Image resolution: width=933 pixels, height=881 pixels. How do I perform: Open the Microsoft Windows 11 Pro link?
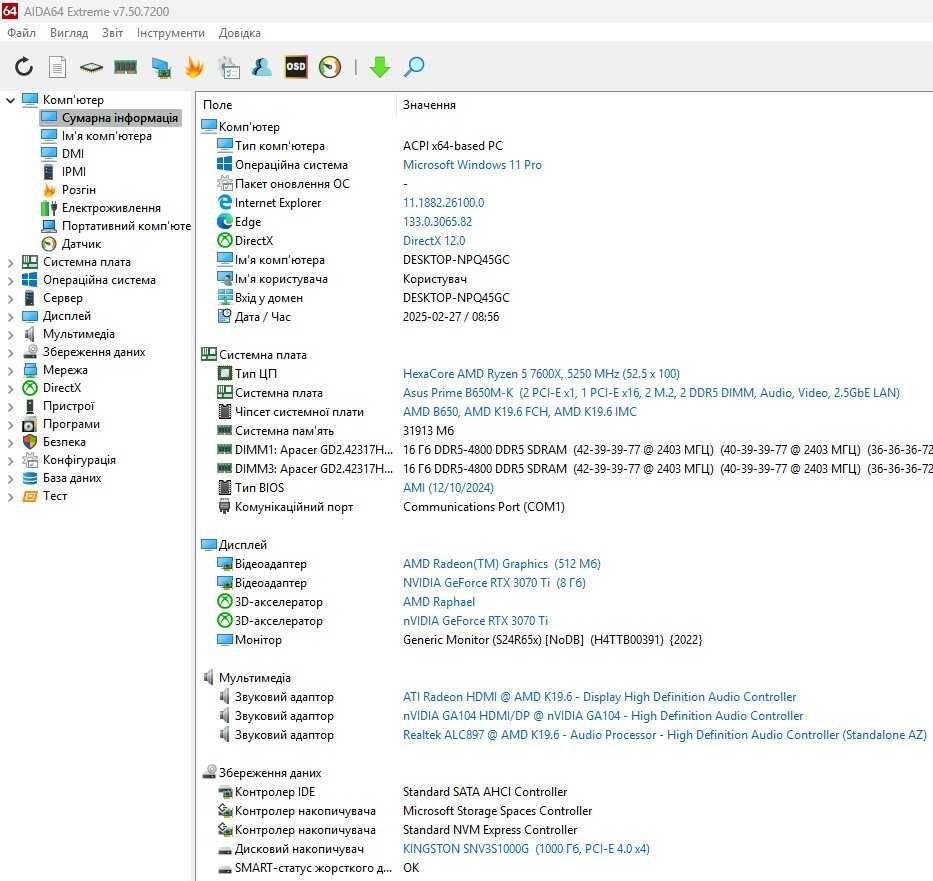pos(472,165)
